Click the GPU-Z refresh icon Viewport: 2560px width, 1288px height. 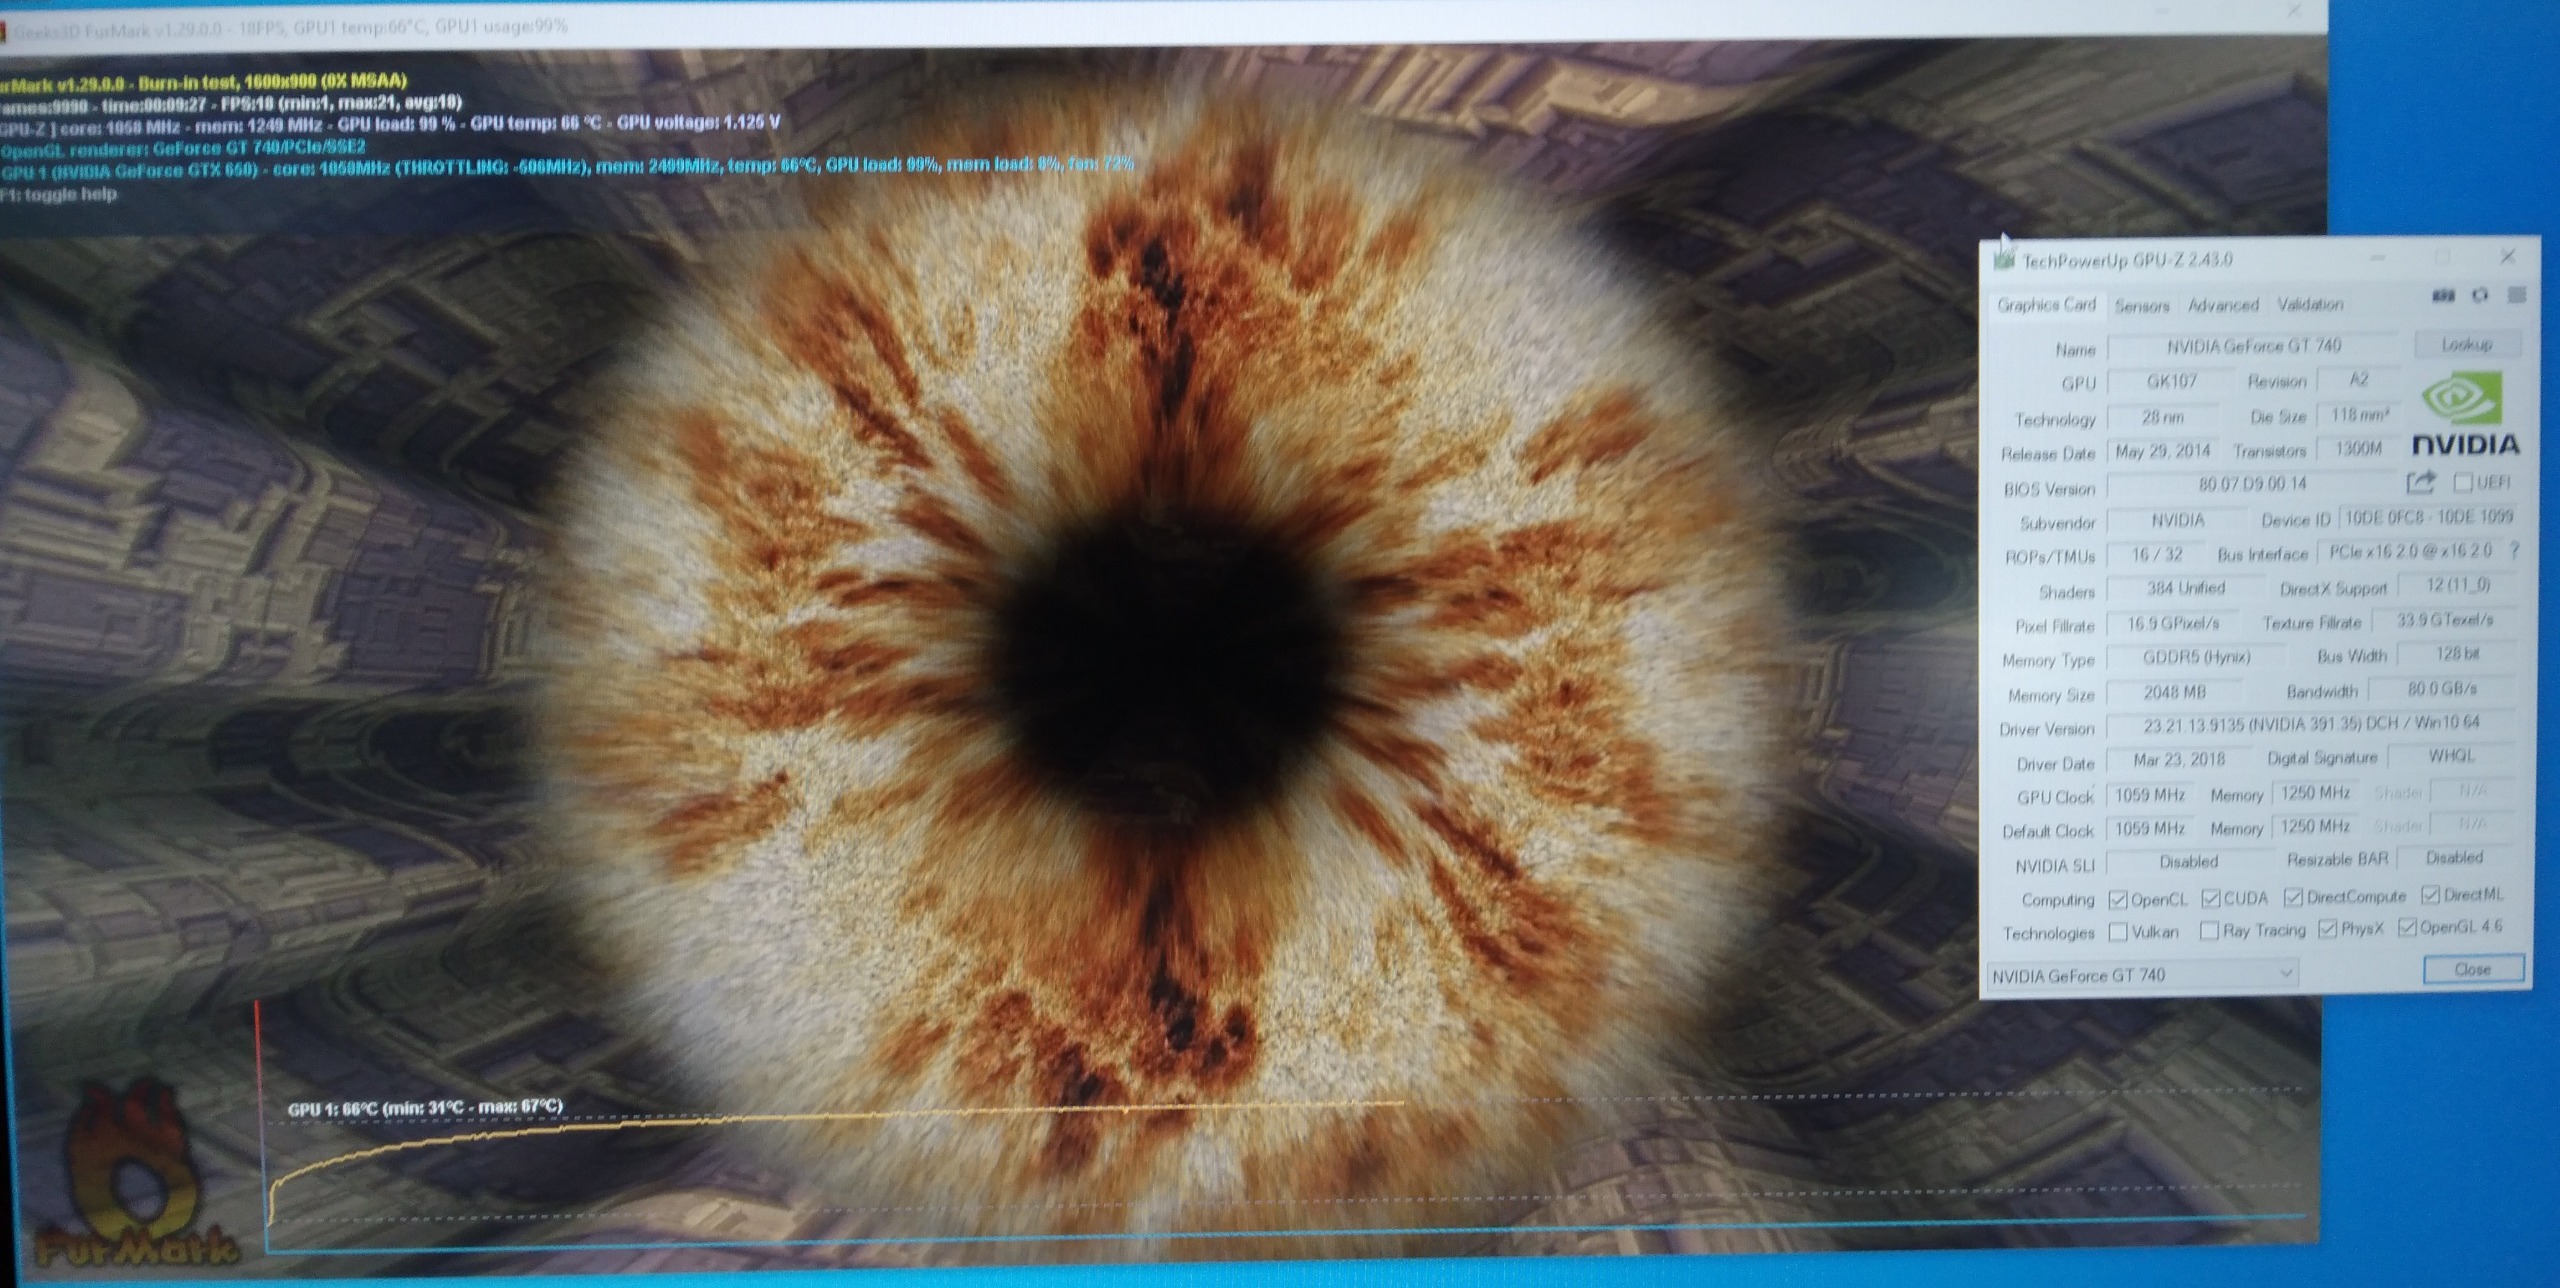2480,295
